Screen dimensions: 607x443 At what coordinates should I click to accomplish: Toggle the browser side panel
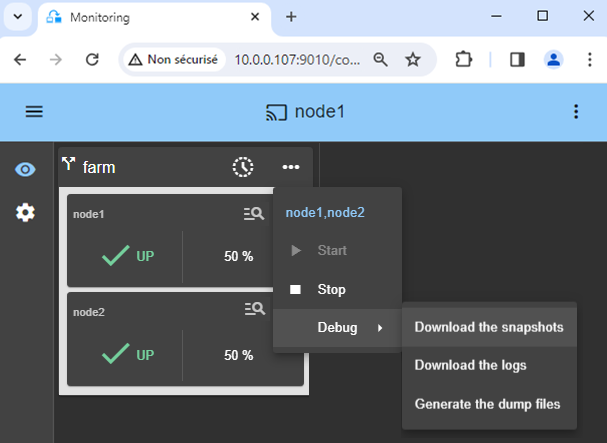click(x=517, y=60)
